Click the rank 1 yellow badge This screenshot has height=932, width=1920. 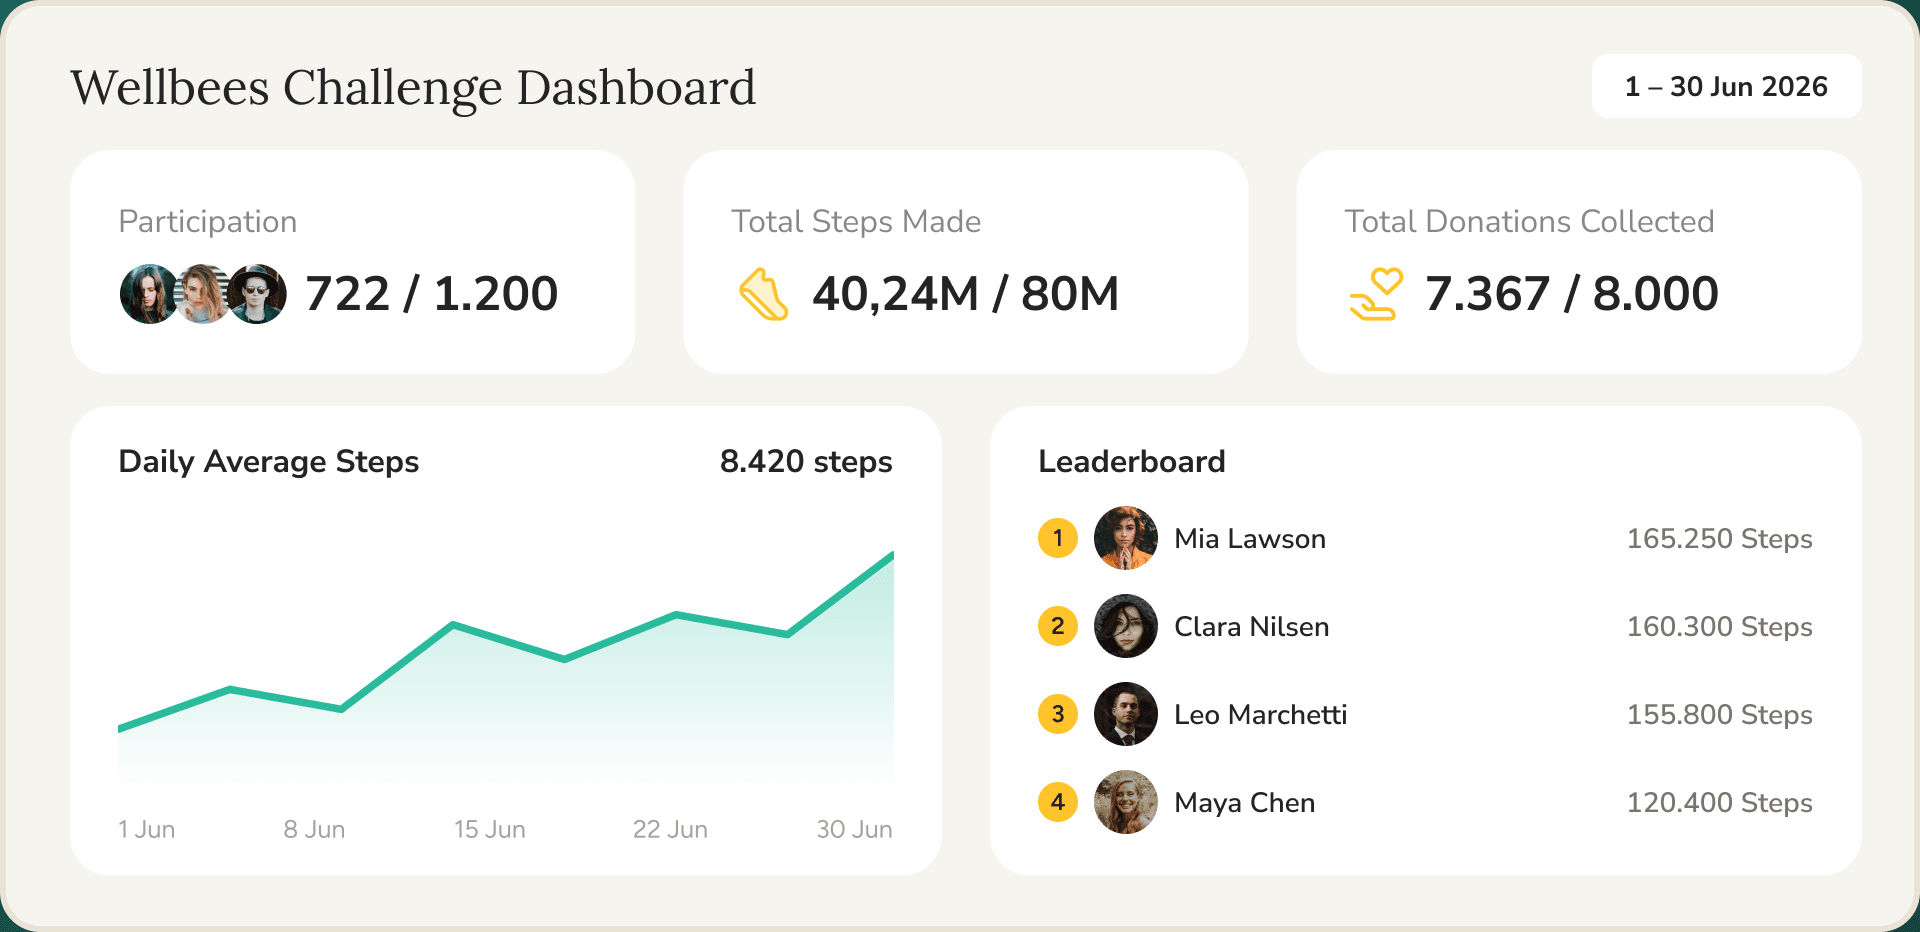pos(1058,538)
